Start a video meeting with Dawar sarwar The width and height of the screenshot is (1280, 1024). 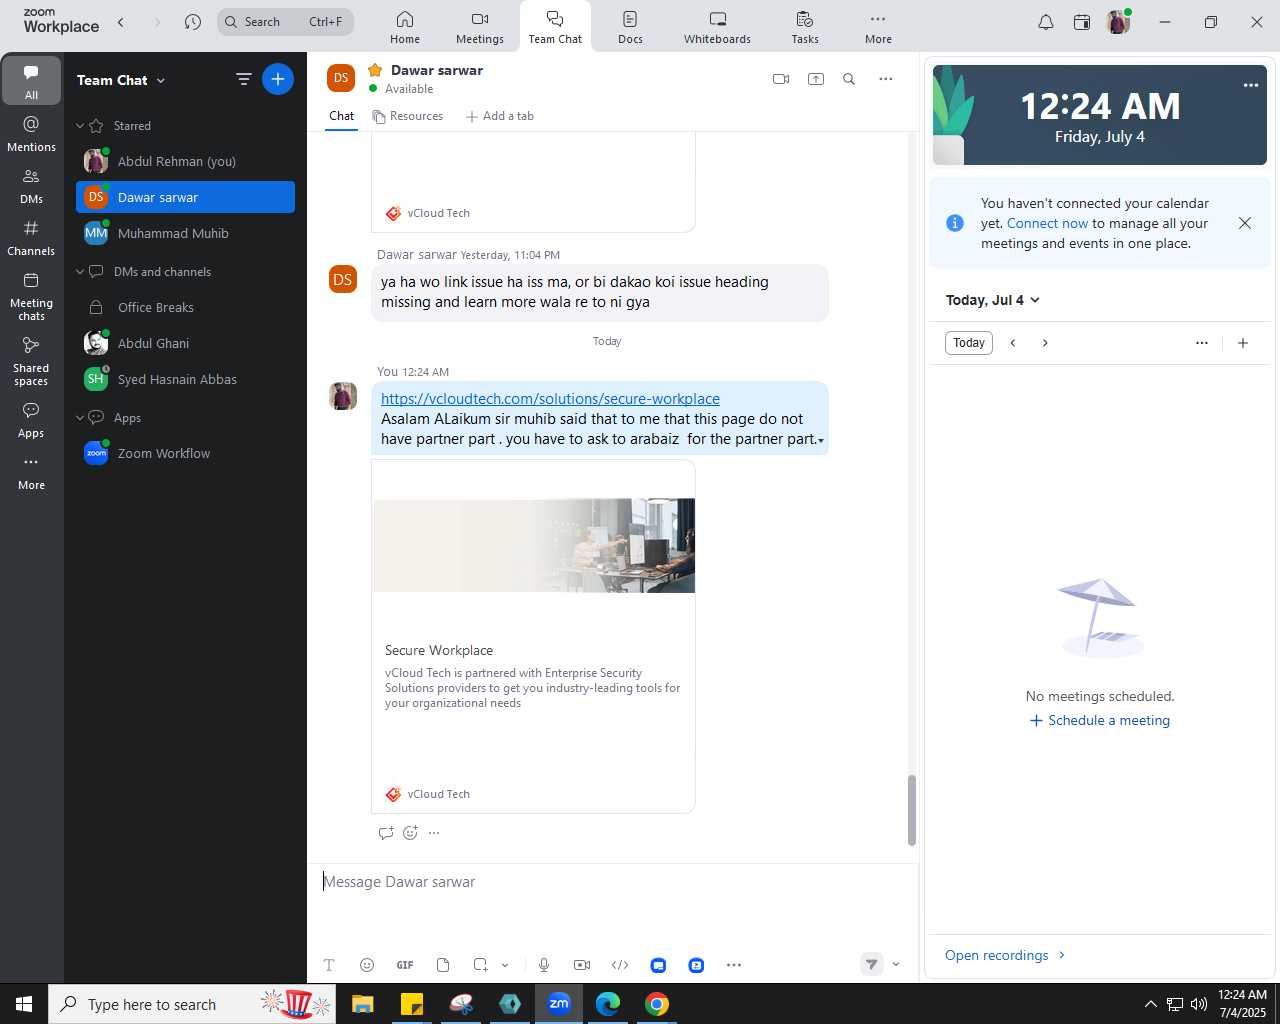tap(781, 79)
